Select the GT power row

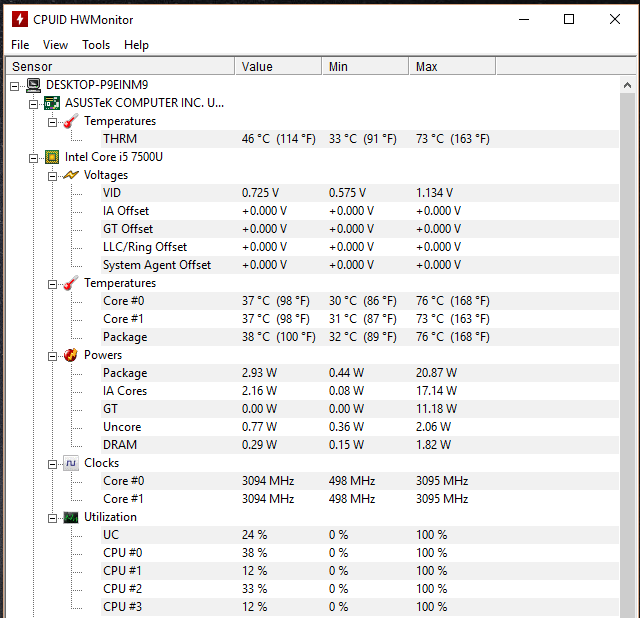point(360,409)
